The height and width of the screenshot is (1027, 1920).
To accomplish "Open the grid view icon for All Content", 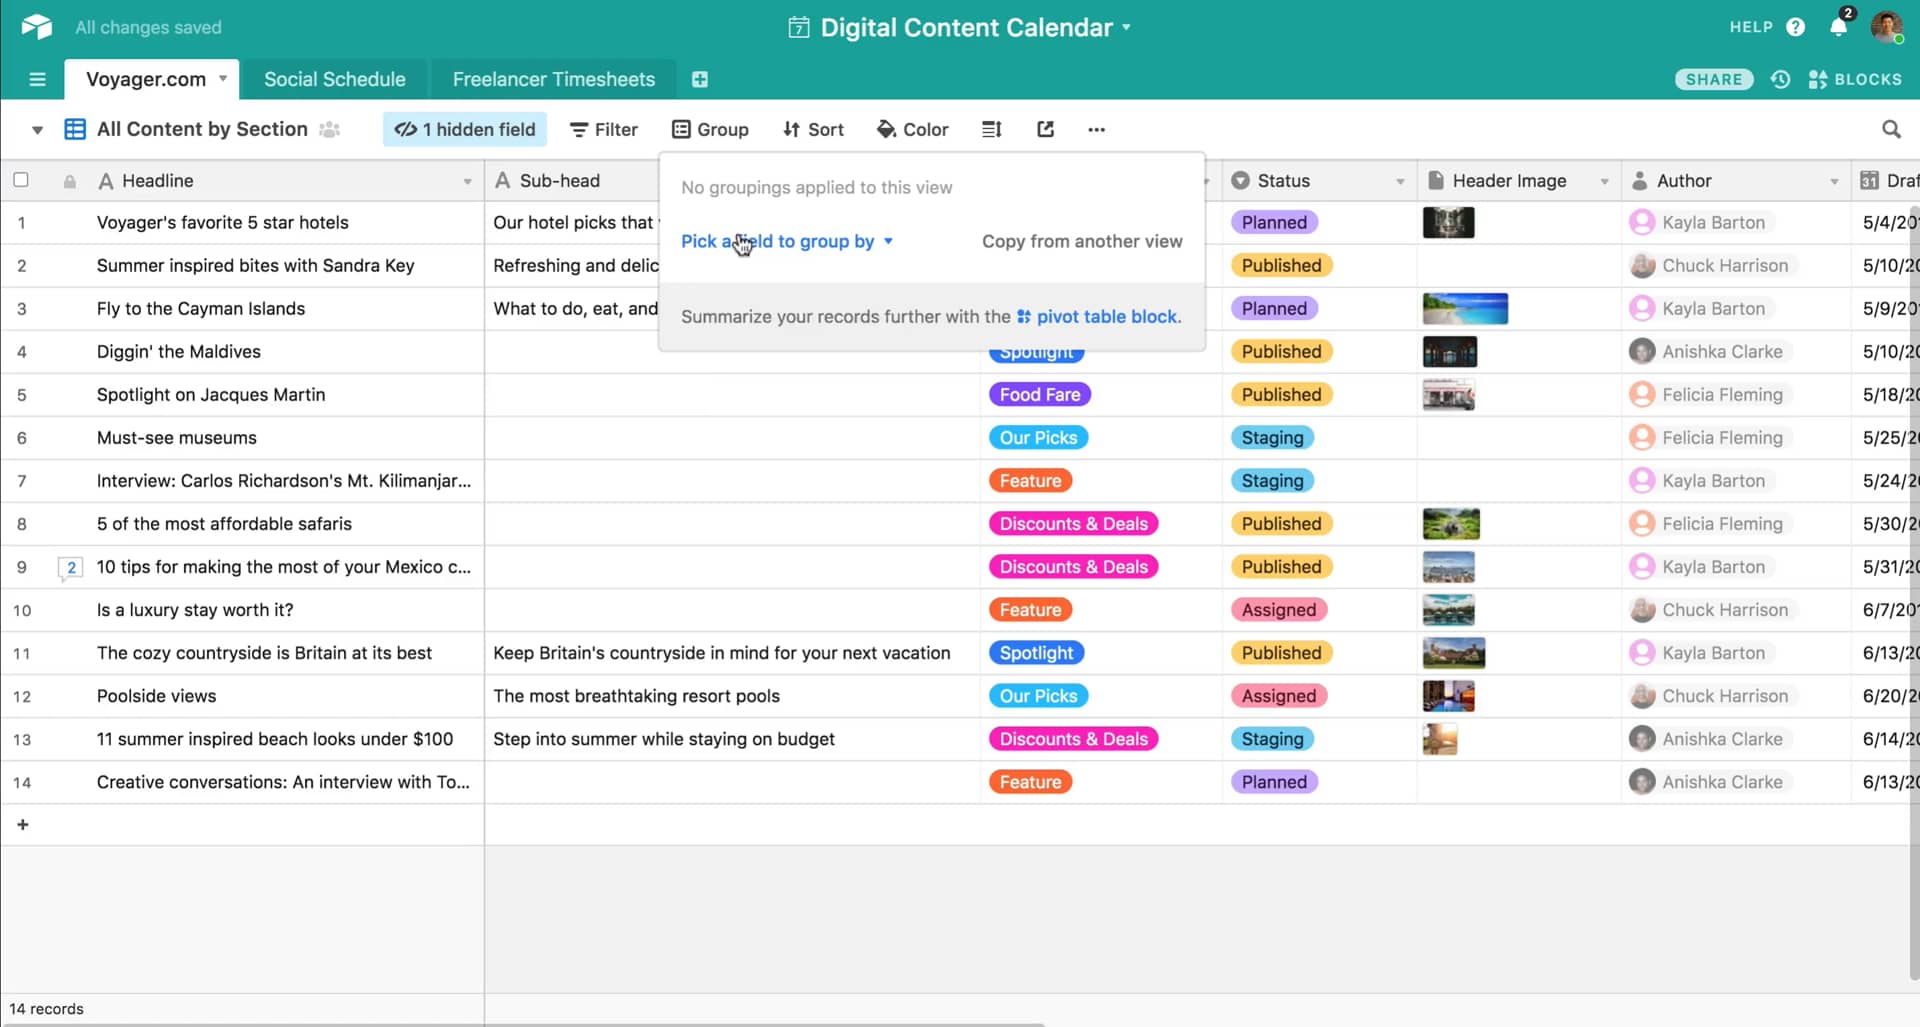I will click(75, 129).
